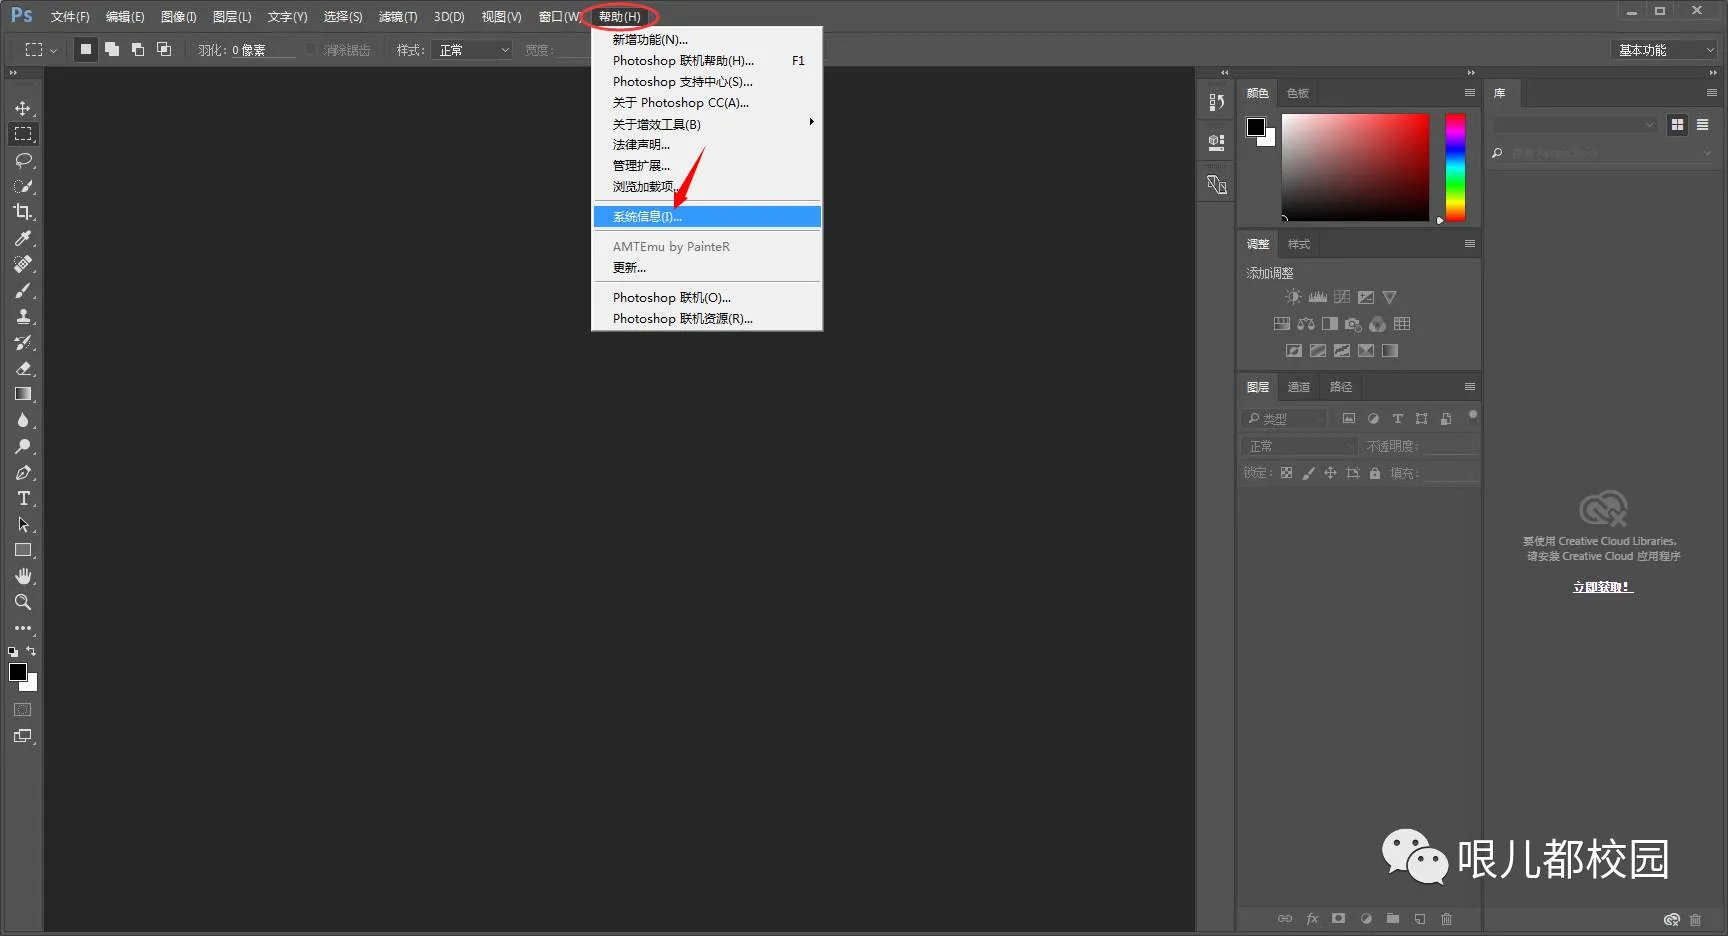This screenshot has height=936, width=1728.
Task: Toggle lock transparent pixels
Action: 1286,473
